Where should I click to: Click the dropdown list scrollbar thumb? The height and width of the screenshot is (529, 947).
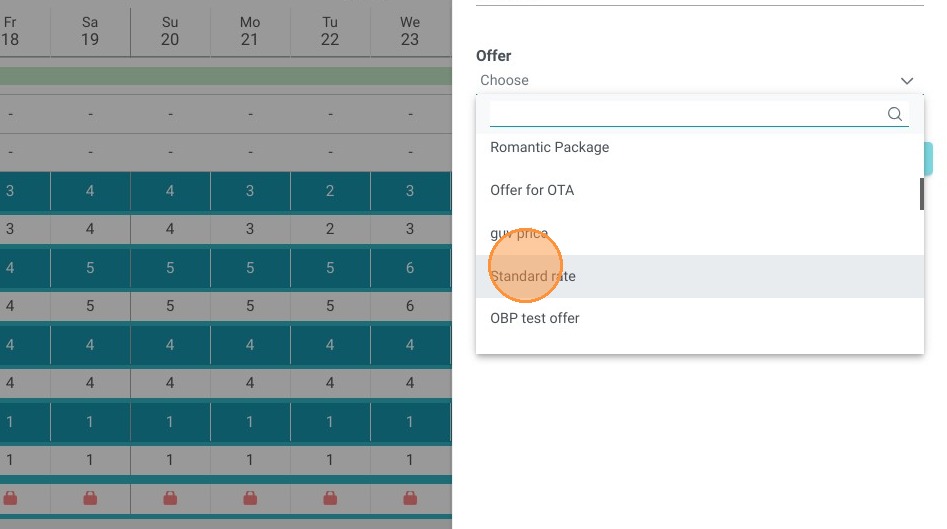(x=922, y=194)
